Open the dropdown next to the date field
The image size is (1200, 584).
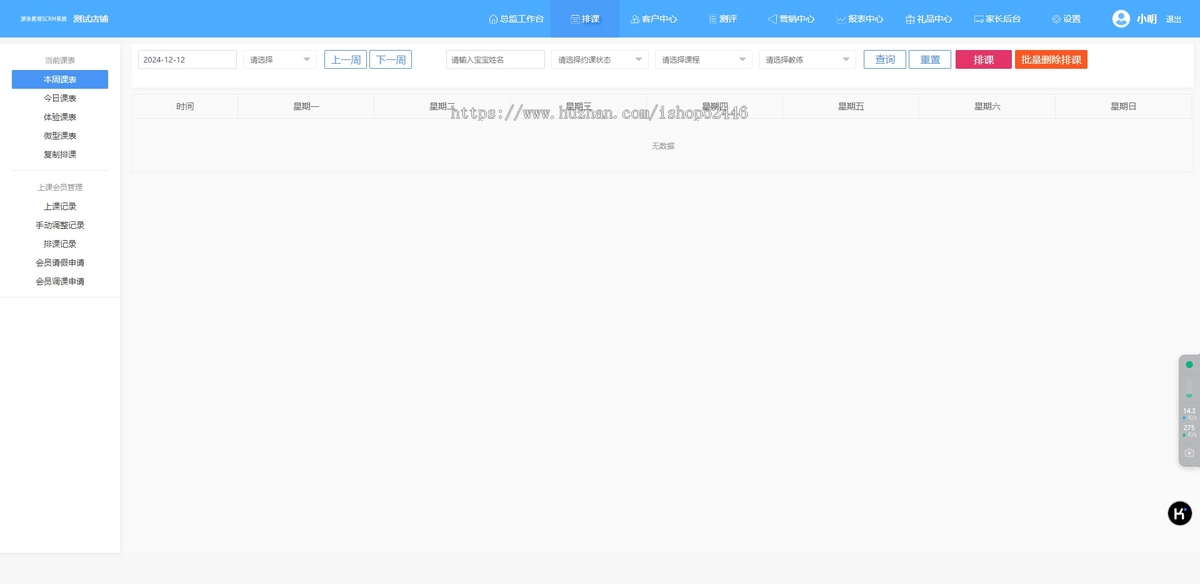(280, 60)
